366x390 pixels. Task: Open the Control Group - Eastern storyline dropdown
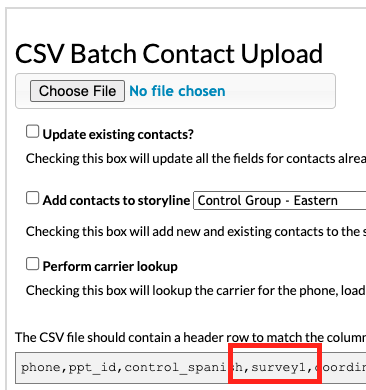(280, 200)
